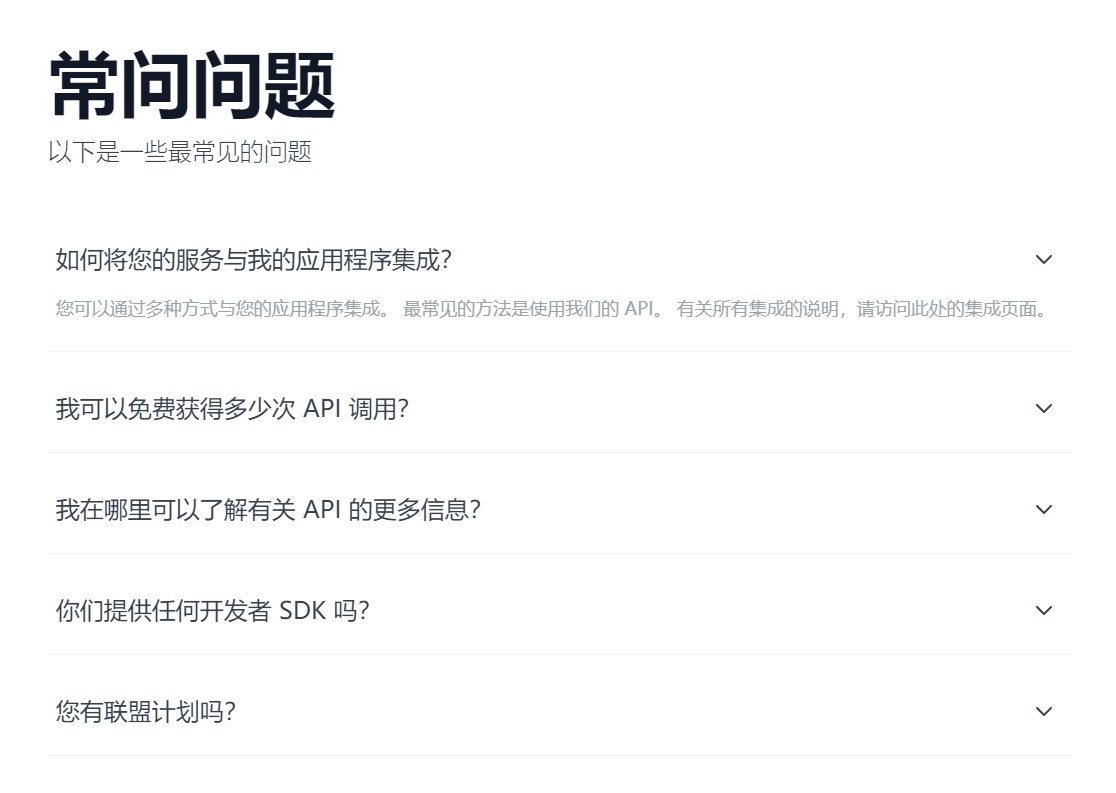The image size is (1116, 793).
Task: Click the answer sentence 您可以通过多种方式与您的应用程序集成
Action: coord(221,309)
